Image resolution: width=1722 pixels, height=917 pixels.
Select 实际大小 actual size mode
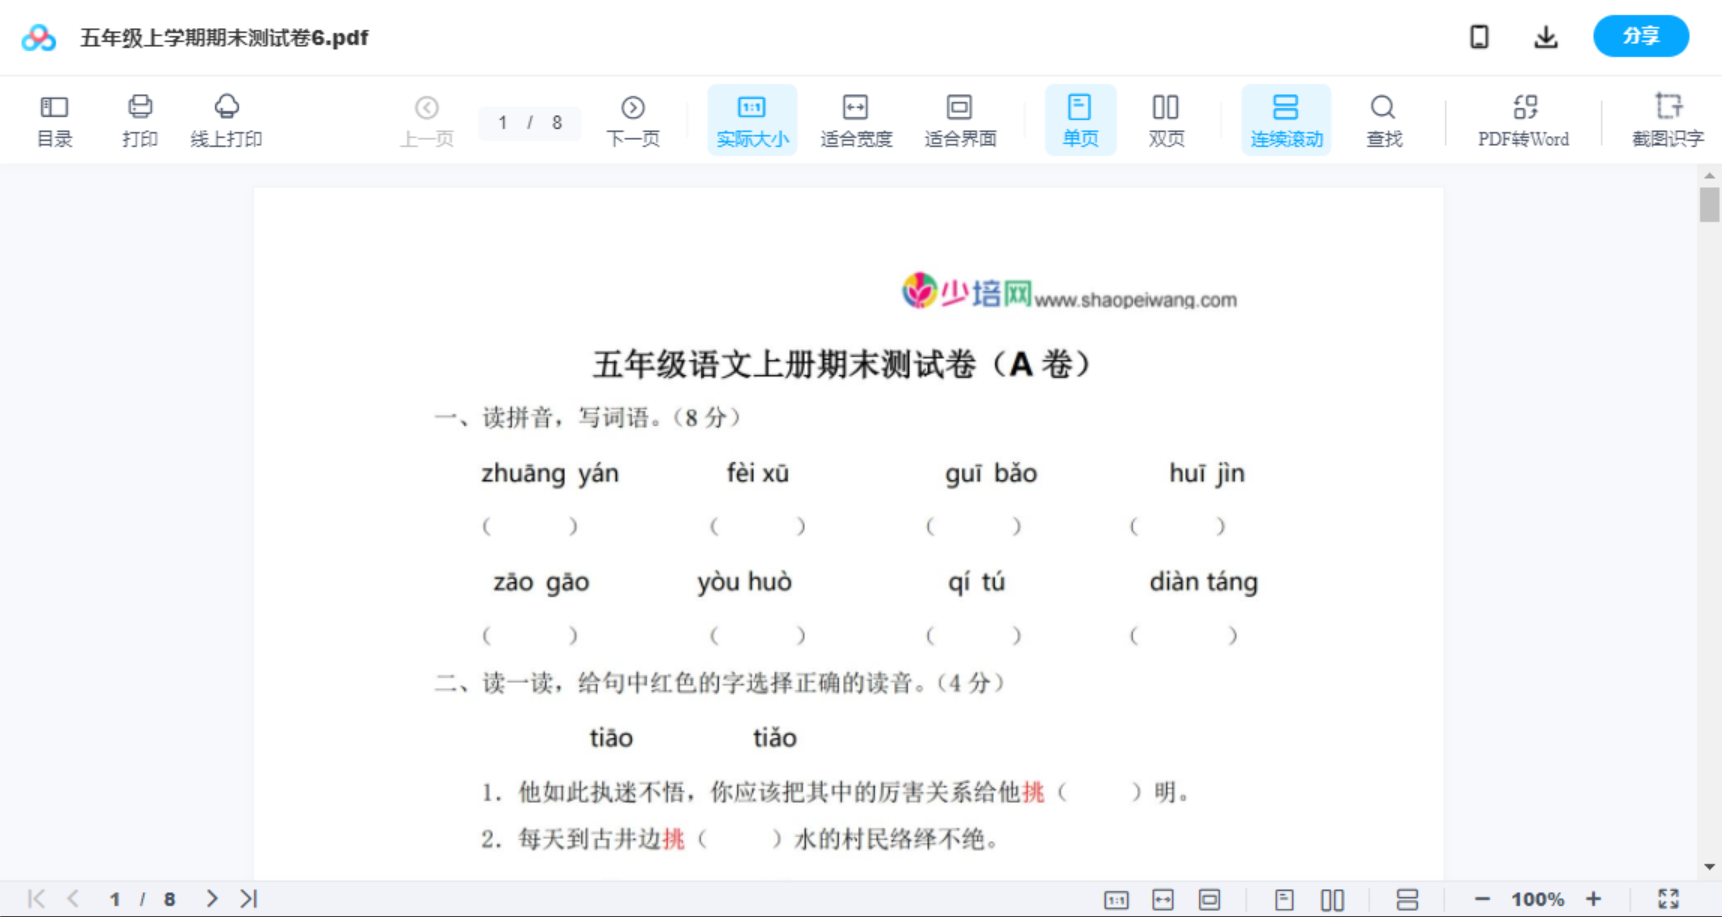752,119
